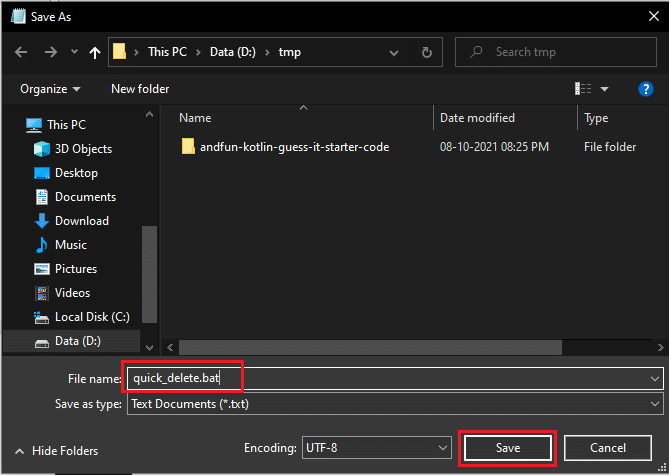The width and height of the screenshot is (671, 476).
Task: Select 3D Objects in the sidebar
Action: point(83,149)
